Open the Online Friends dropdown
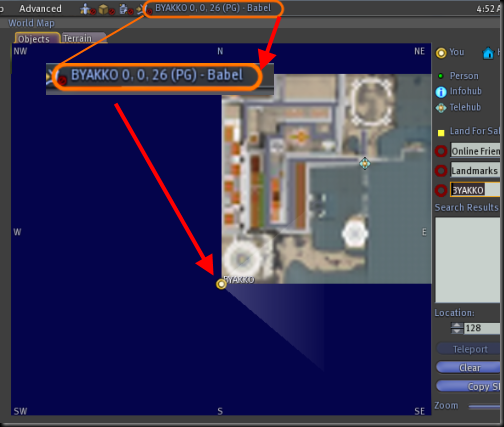This screenshot has height=427, width=504. pyautogui.click(x=475, y=151)
